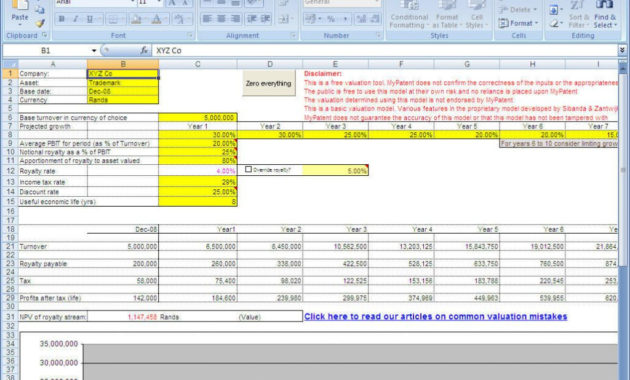Center the text horizontally
Screen dimensions: 630x380
tap(221, 19)
